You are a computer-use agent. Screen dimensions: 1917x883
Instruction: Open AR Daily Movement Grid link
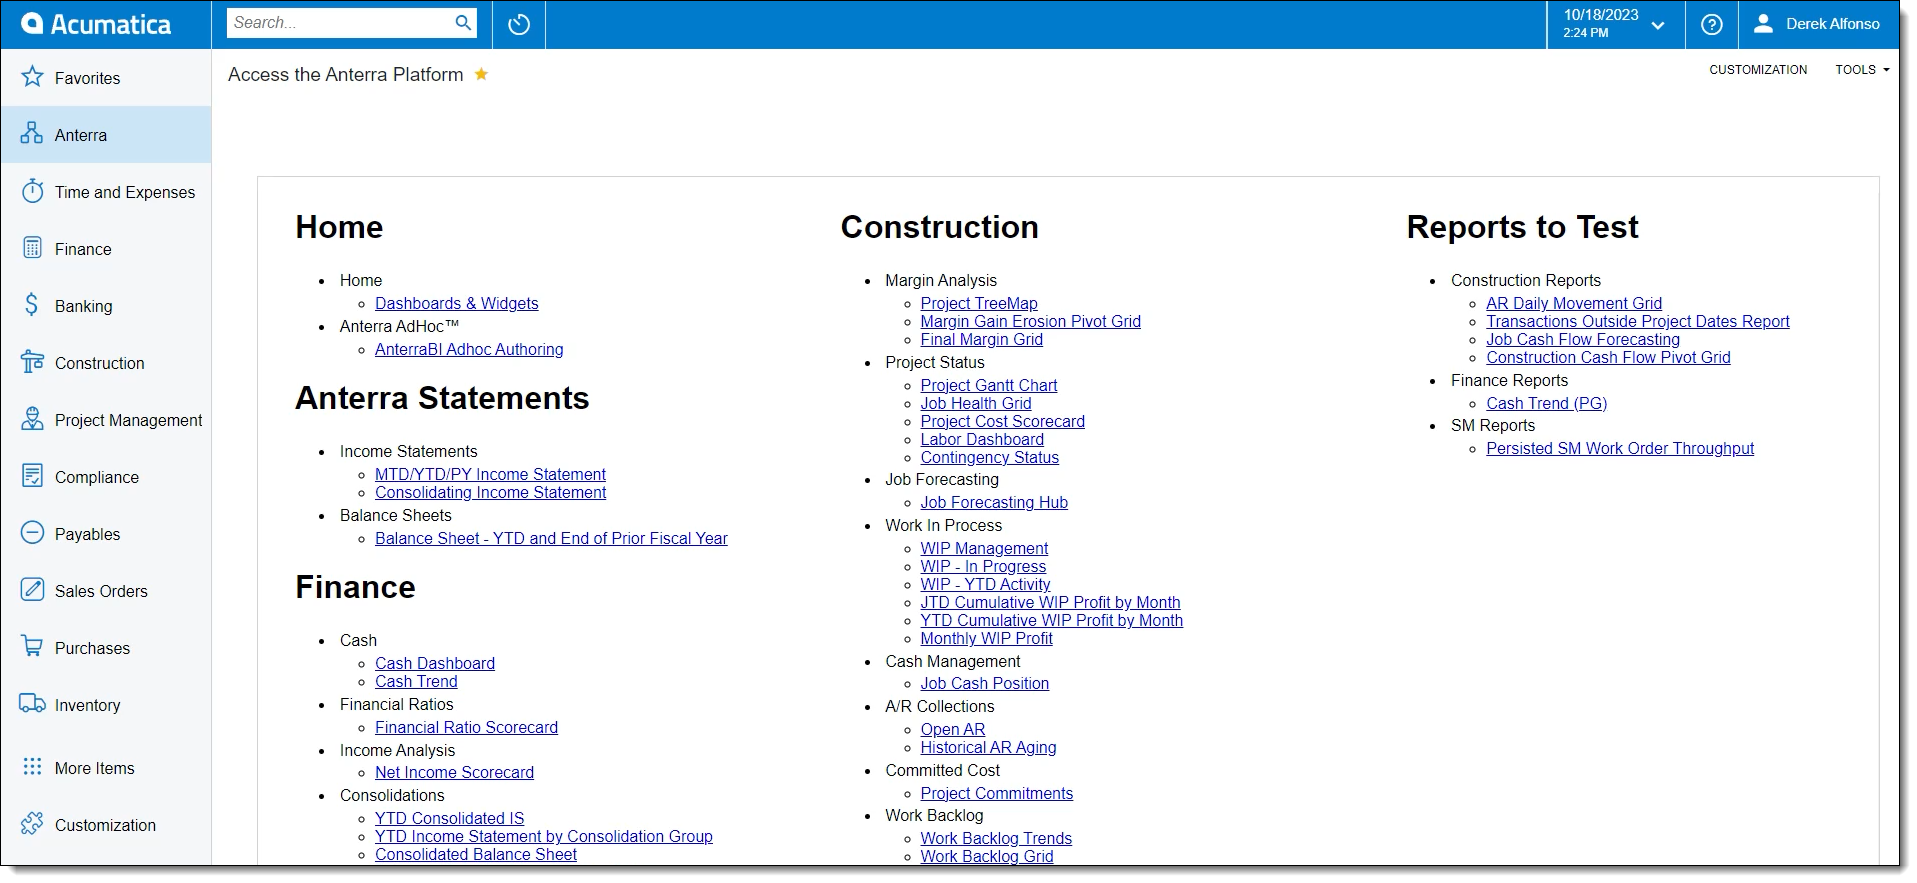pos(1574,303)
